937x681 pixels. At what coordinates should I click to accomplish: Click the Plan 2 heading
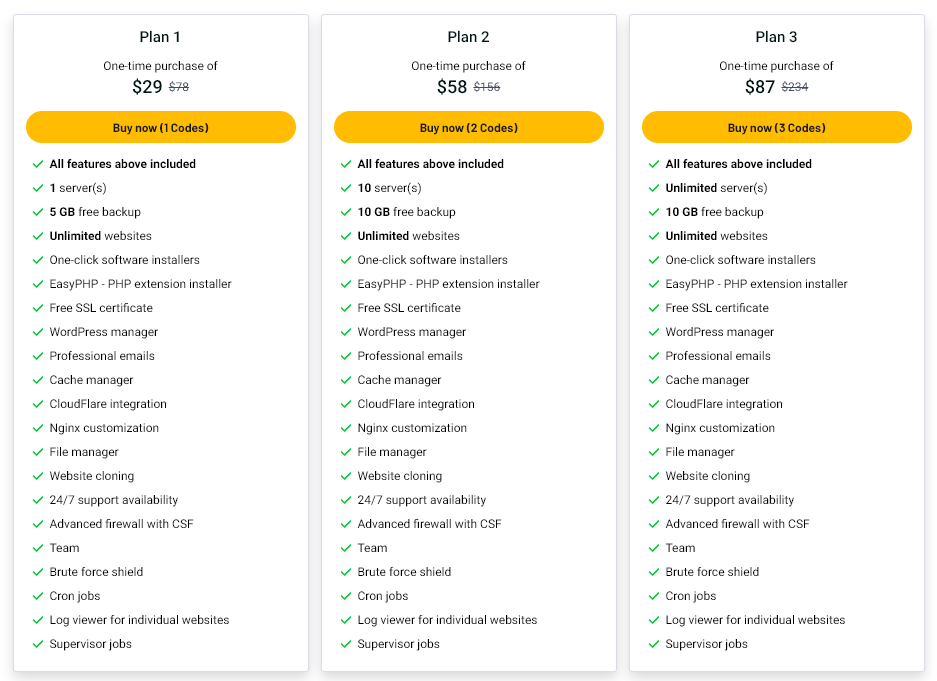(x=468, y=37)
